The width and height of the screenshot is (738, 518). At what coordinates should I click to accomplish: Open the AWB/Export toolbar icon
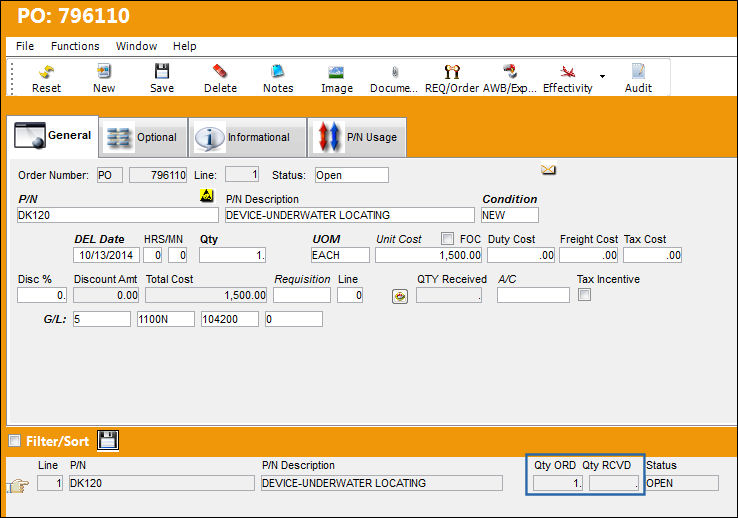(x=510, y=72)
